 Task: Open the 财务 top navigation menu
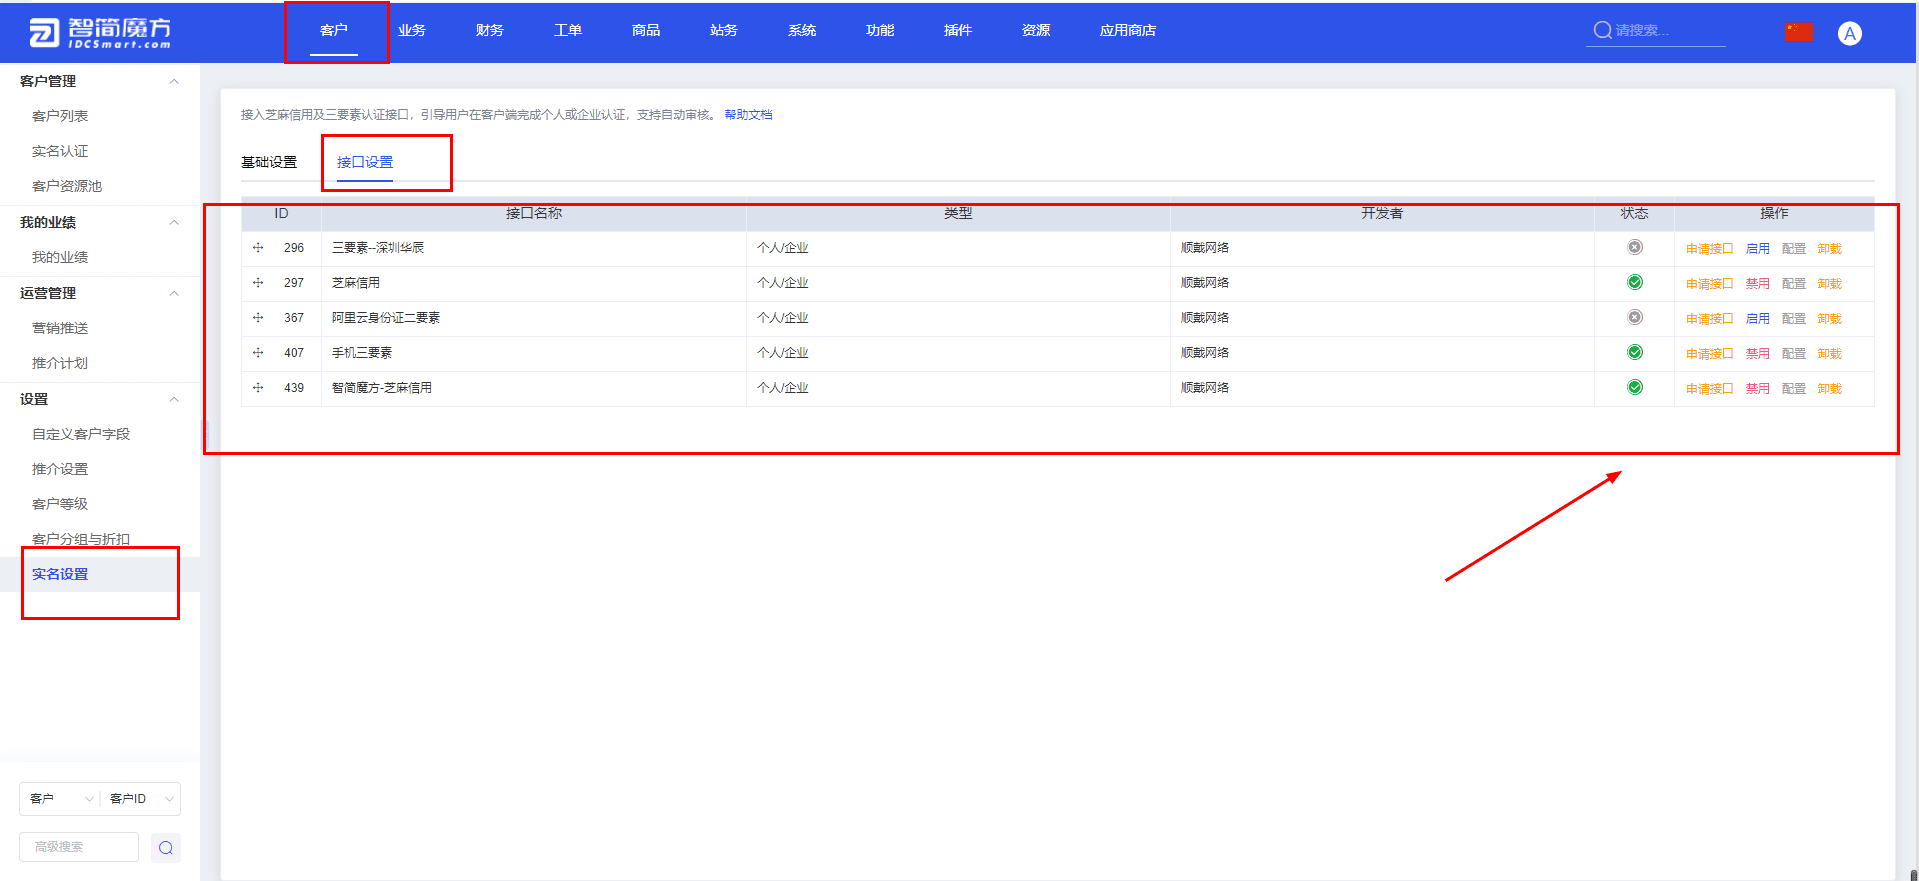coord(490,31)
